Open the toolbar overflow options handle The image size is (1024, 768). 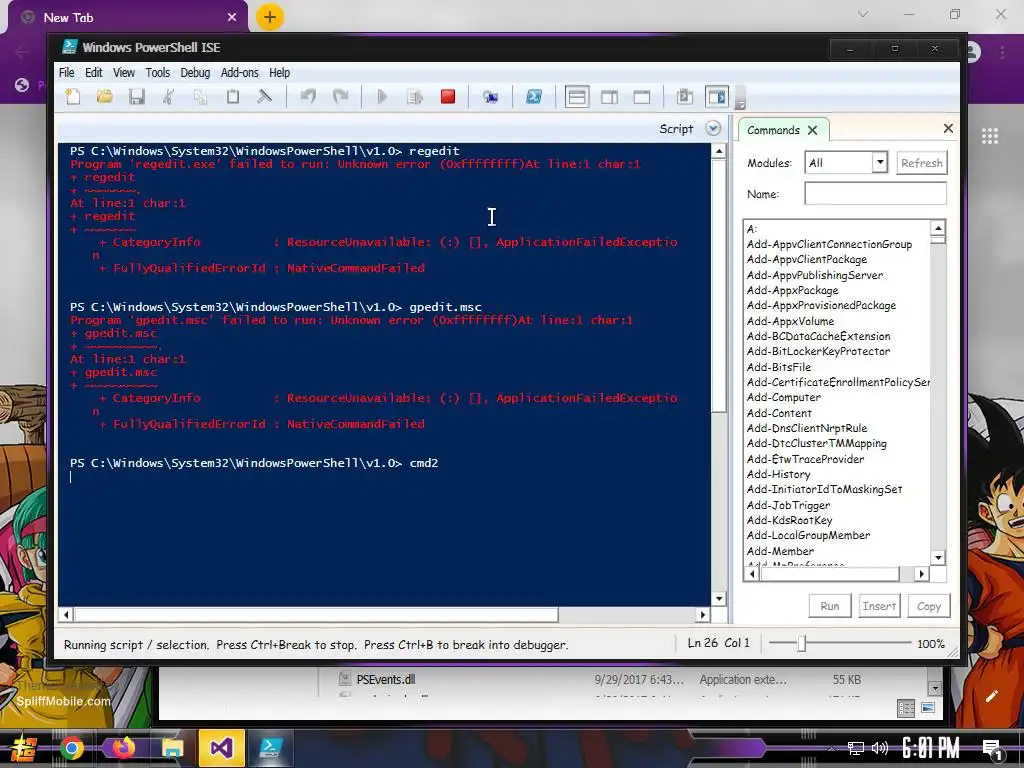tap(740, 99)
